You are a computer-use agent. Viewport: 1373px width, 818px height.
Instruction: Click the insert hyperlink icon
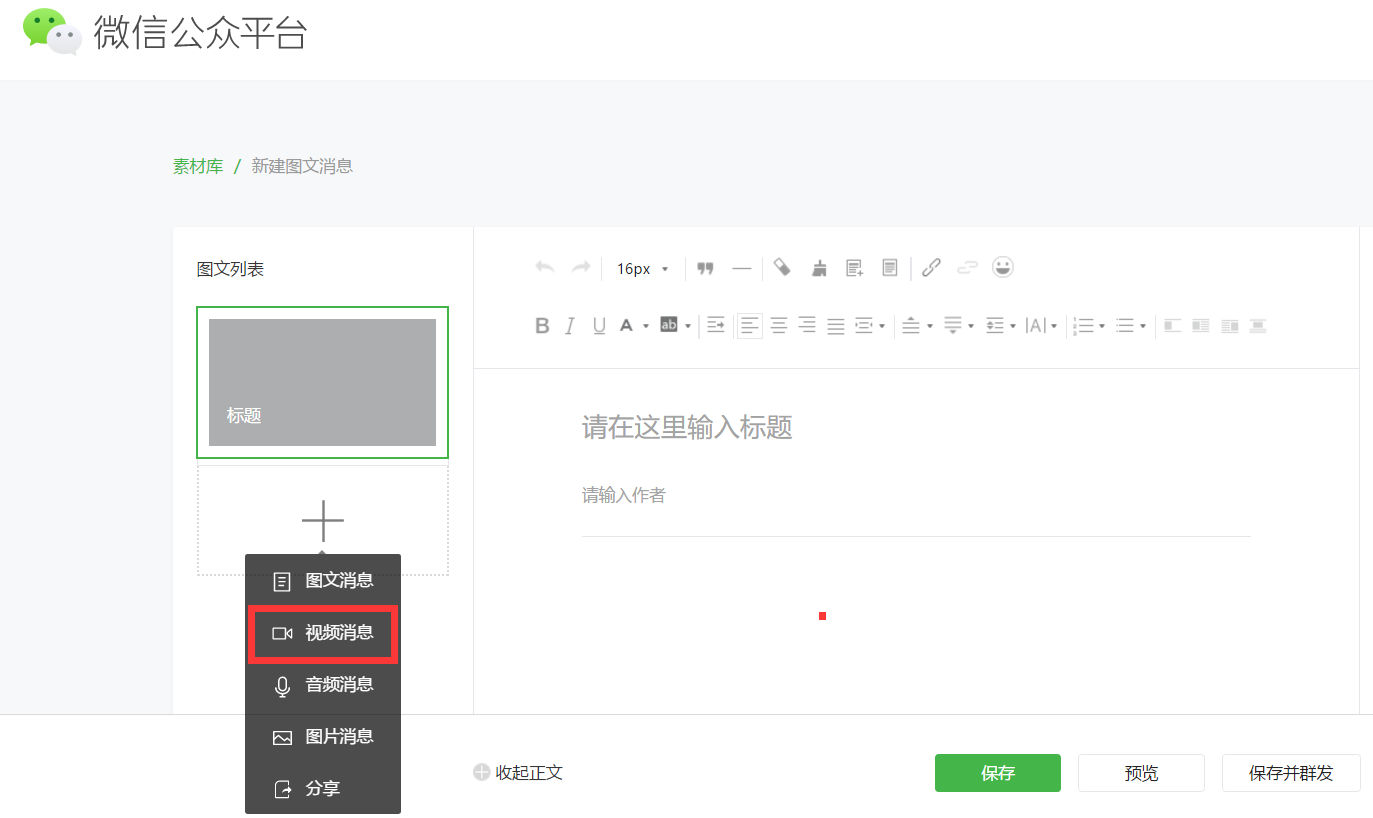[x=931, y=267]
